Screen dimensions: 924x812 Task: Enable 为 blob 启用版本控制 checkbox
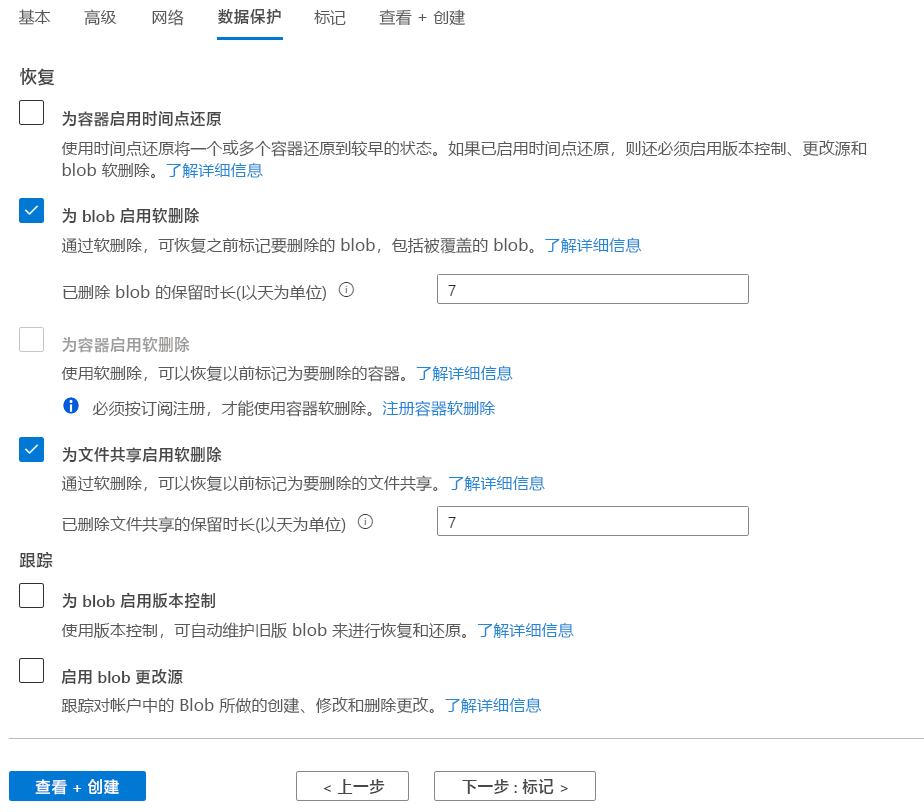(31, 595)
